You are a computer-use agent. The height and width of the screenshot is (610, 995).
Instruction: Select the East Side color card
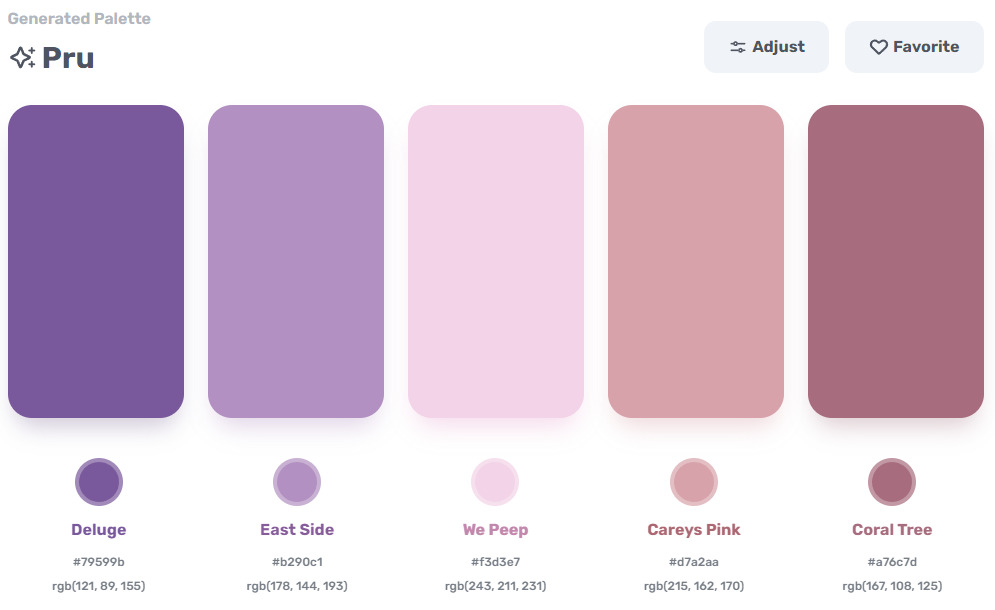click(x=296, y=260)
